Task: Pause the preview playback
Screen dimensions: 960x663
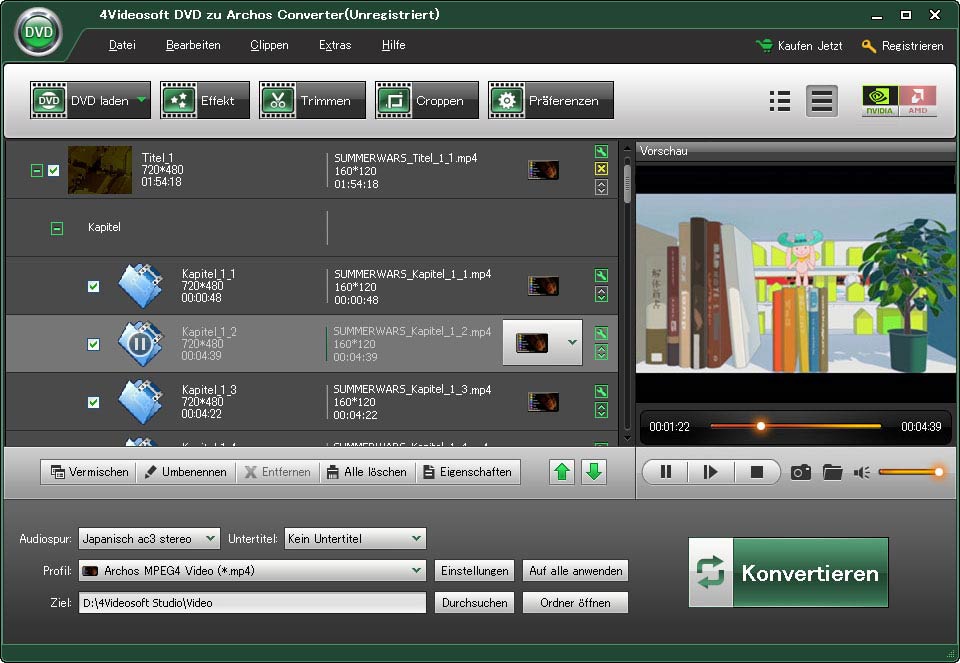Action: [666, 472]
